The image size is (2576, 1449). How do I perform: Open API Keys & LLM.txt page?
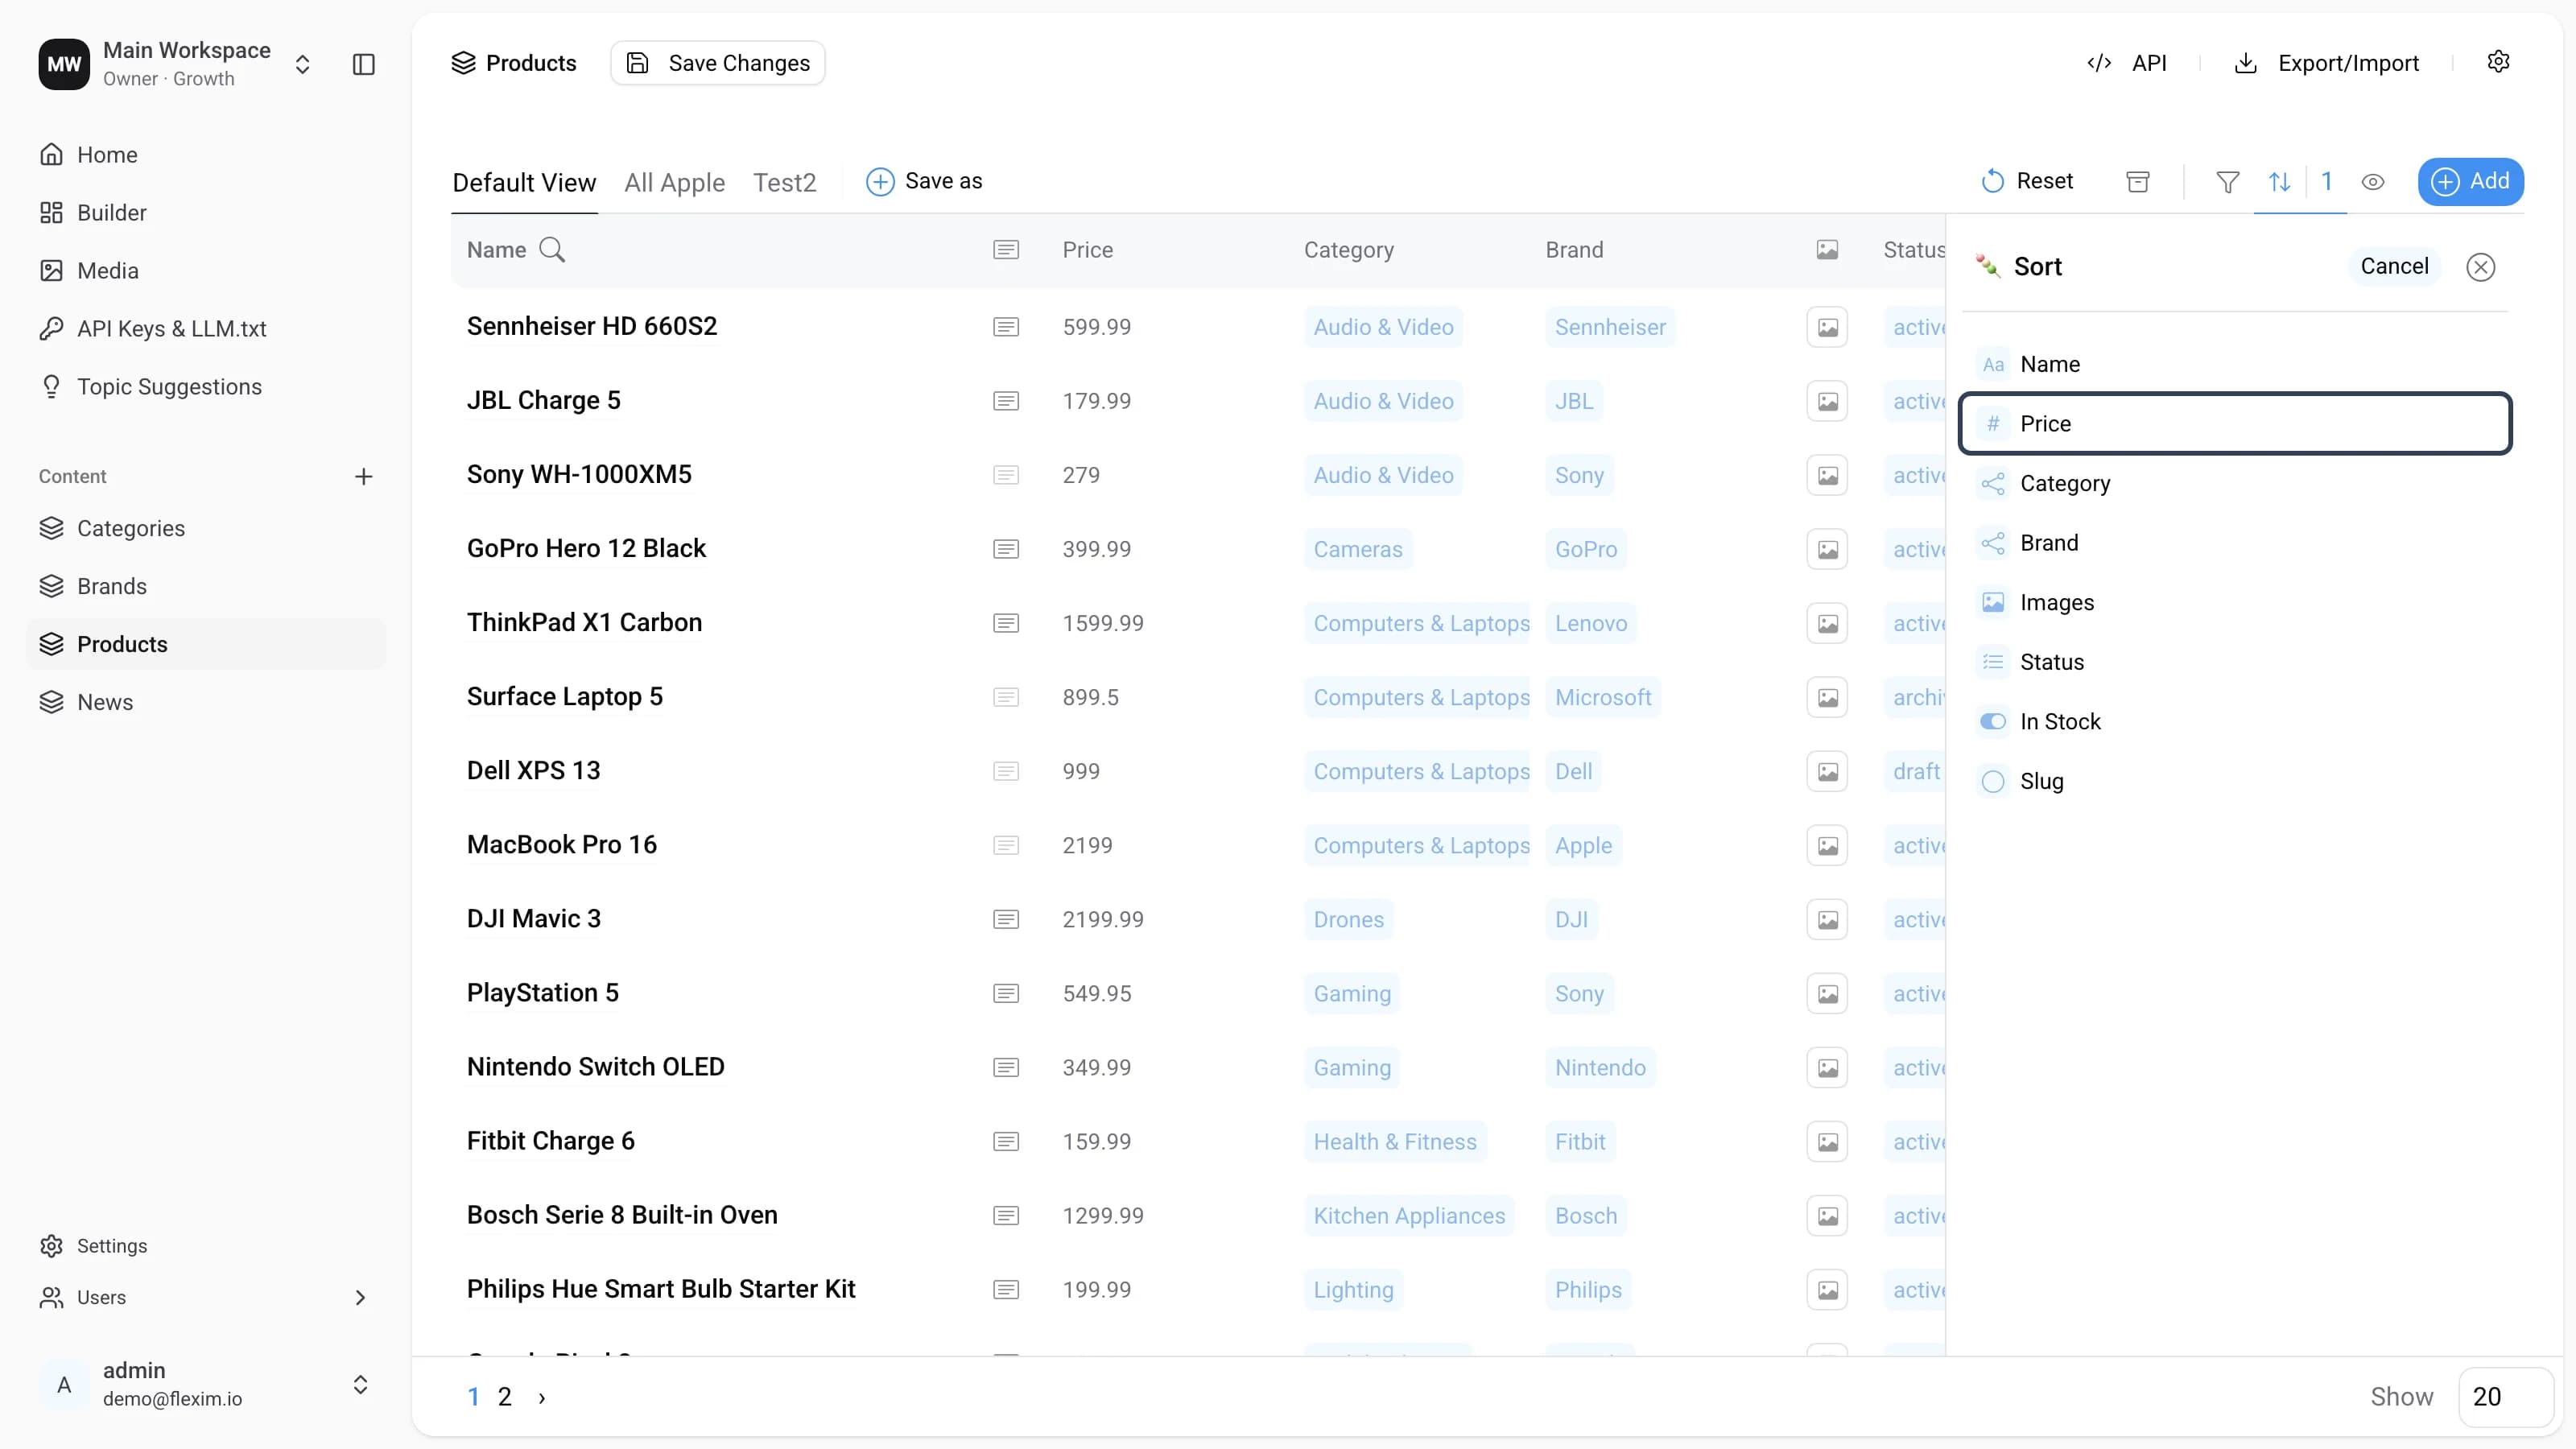(205, 329)
